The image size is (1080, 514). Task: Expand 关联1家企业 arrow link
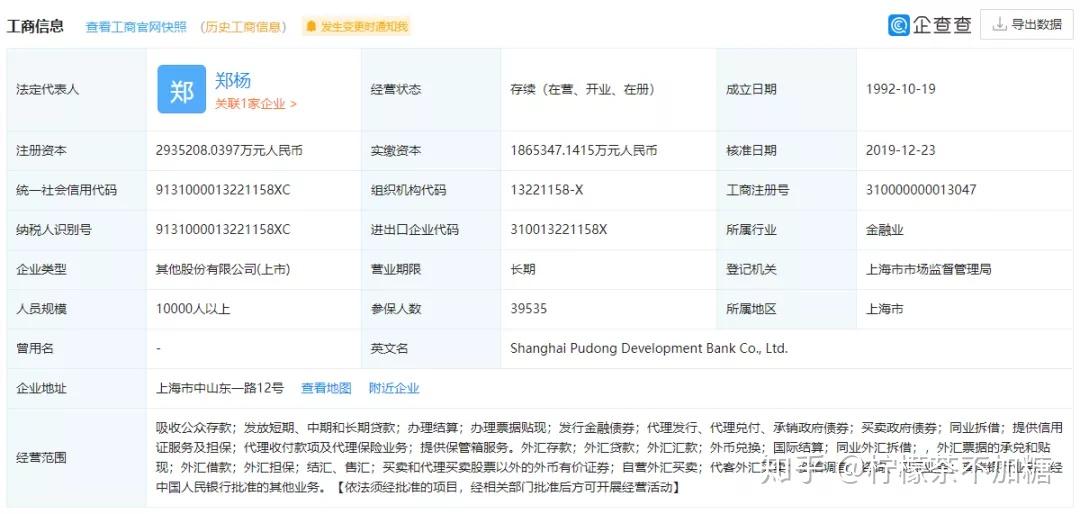pyautogui.click(x=256, y=104)
